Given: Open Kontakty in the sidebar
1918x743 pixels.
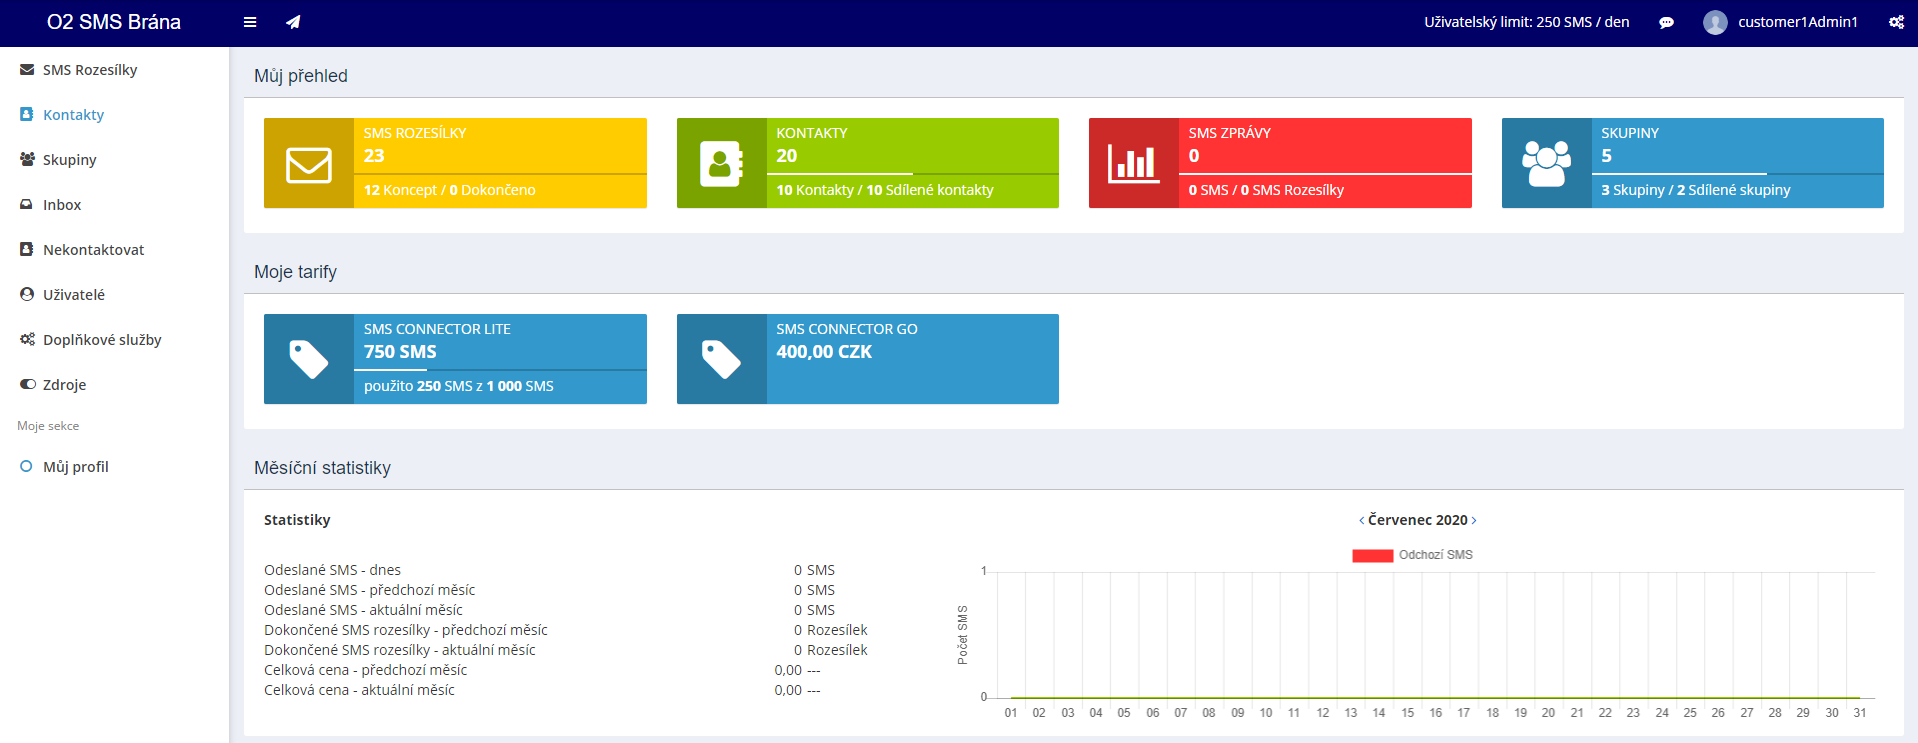Looking at the screenshot, I should [x=73, y=115].
